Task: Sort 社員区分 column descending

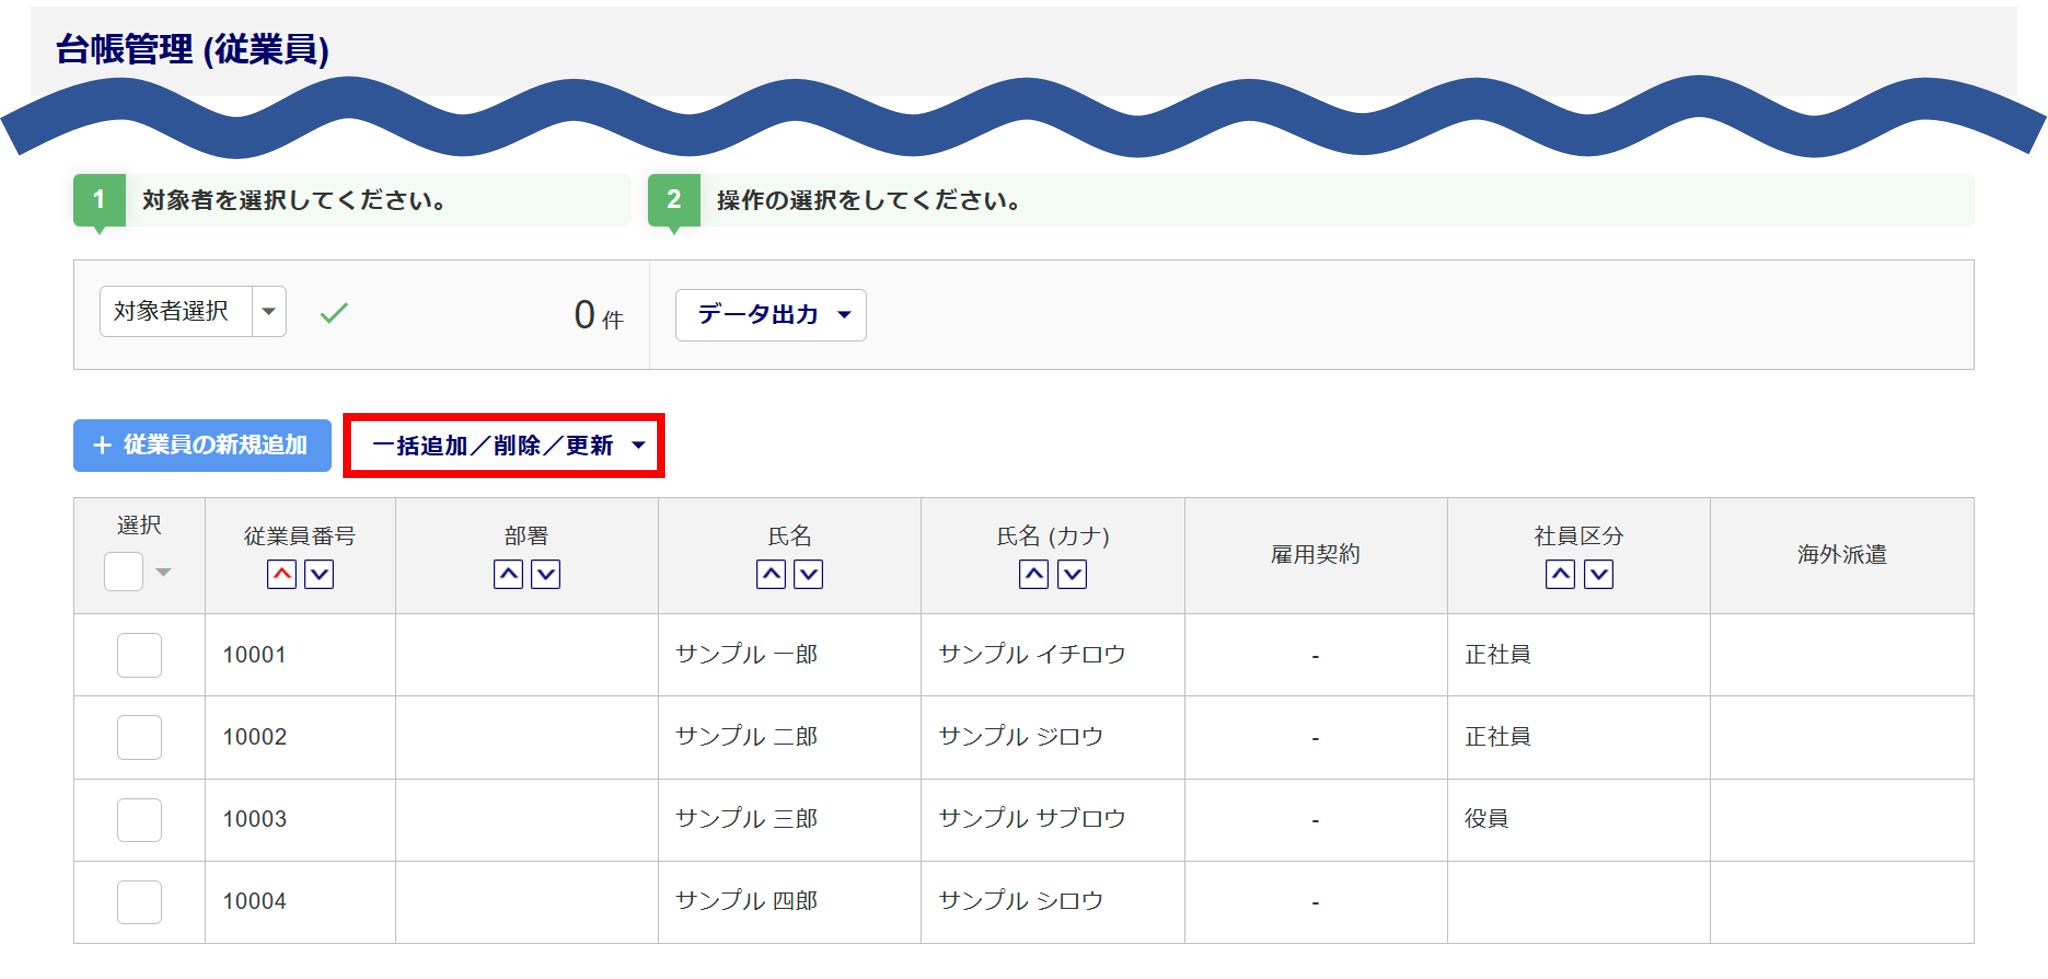Action: coord(1598,575)
